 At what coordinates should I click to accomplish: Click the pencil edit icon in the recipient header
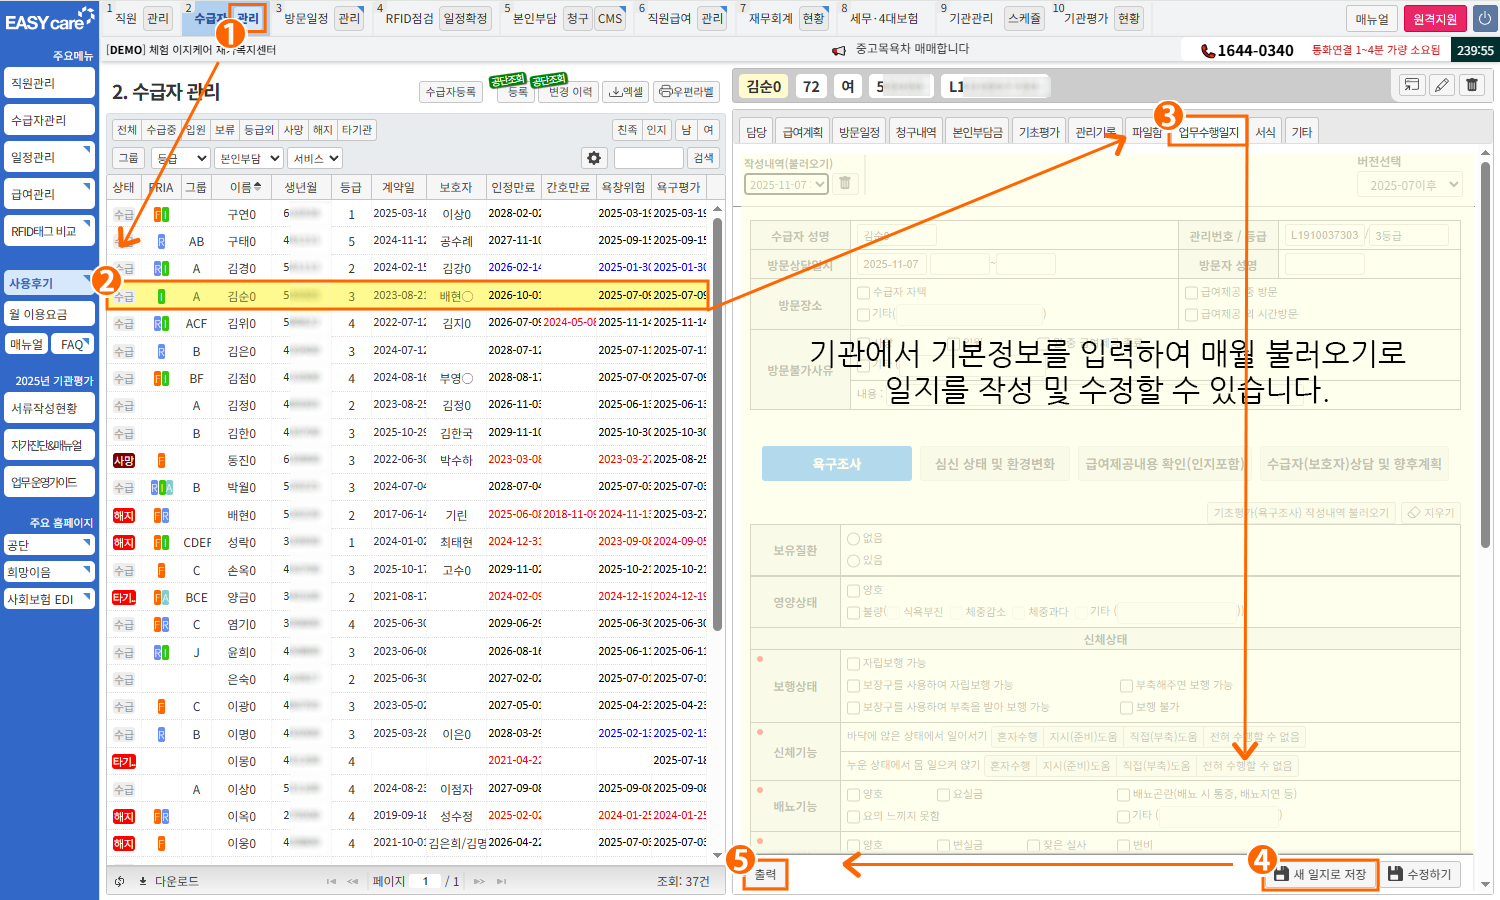point(1441,85)
